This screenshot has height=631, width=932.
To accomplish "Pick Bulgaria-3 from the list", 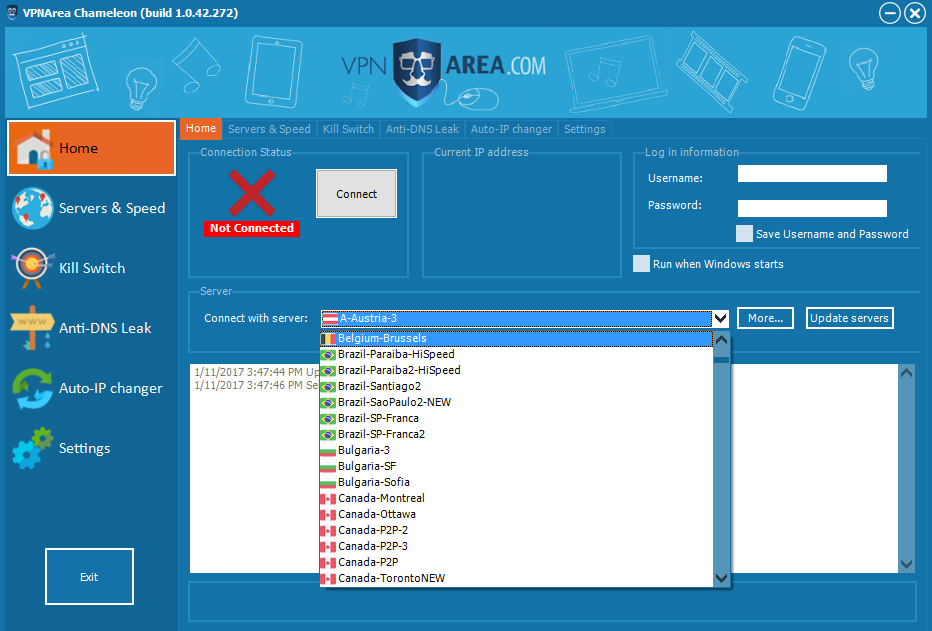I will 516,450.
